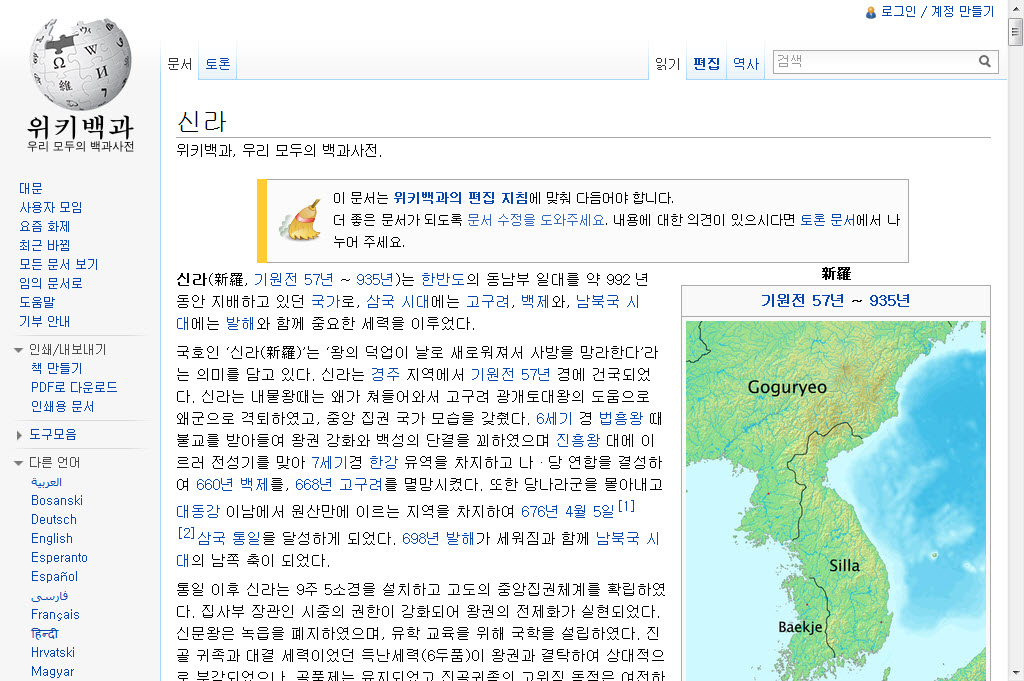Follow the footnote [1] reference link
1024x681 pixels.
pos(626,506)
